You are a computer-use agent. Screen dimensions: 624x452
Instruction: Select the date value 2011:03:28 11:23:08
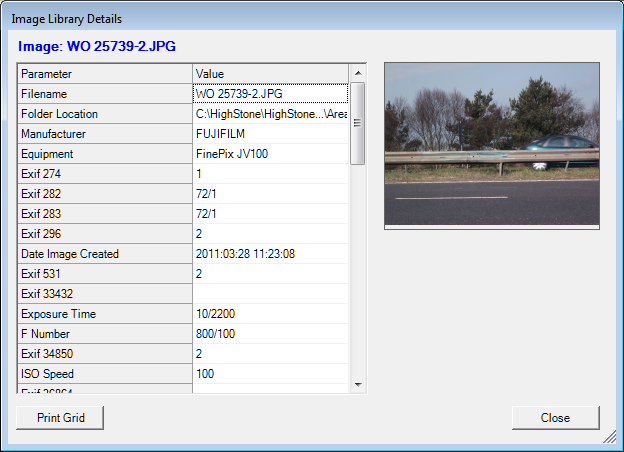click(271, 254)
